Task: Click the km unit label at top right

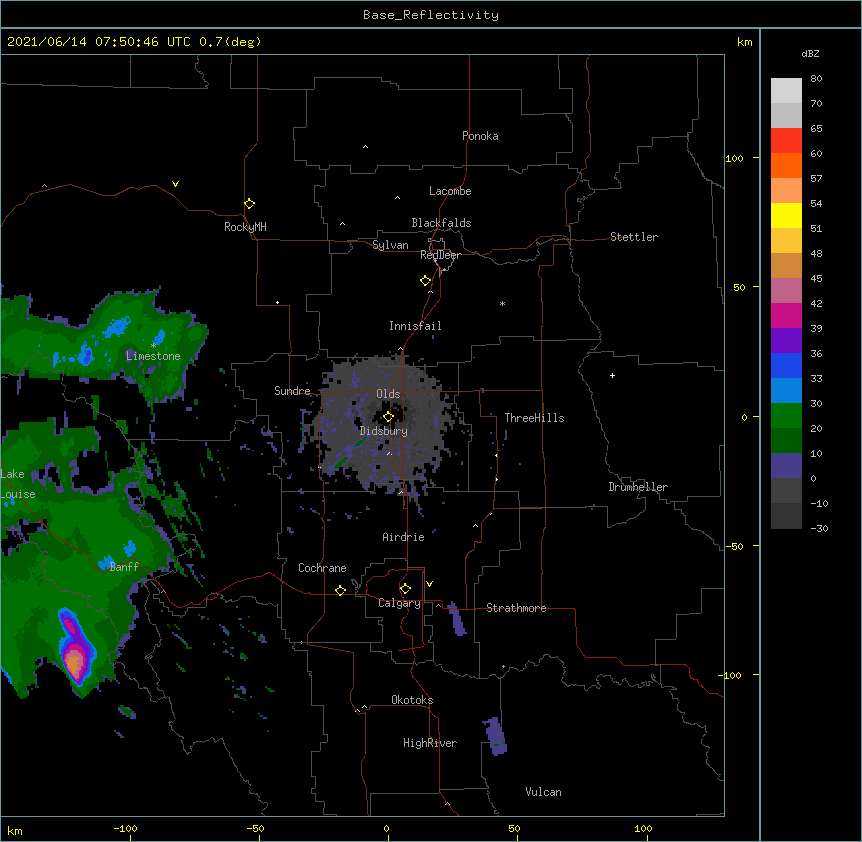Action: pos(745,42)
